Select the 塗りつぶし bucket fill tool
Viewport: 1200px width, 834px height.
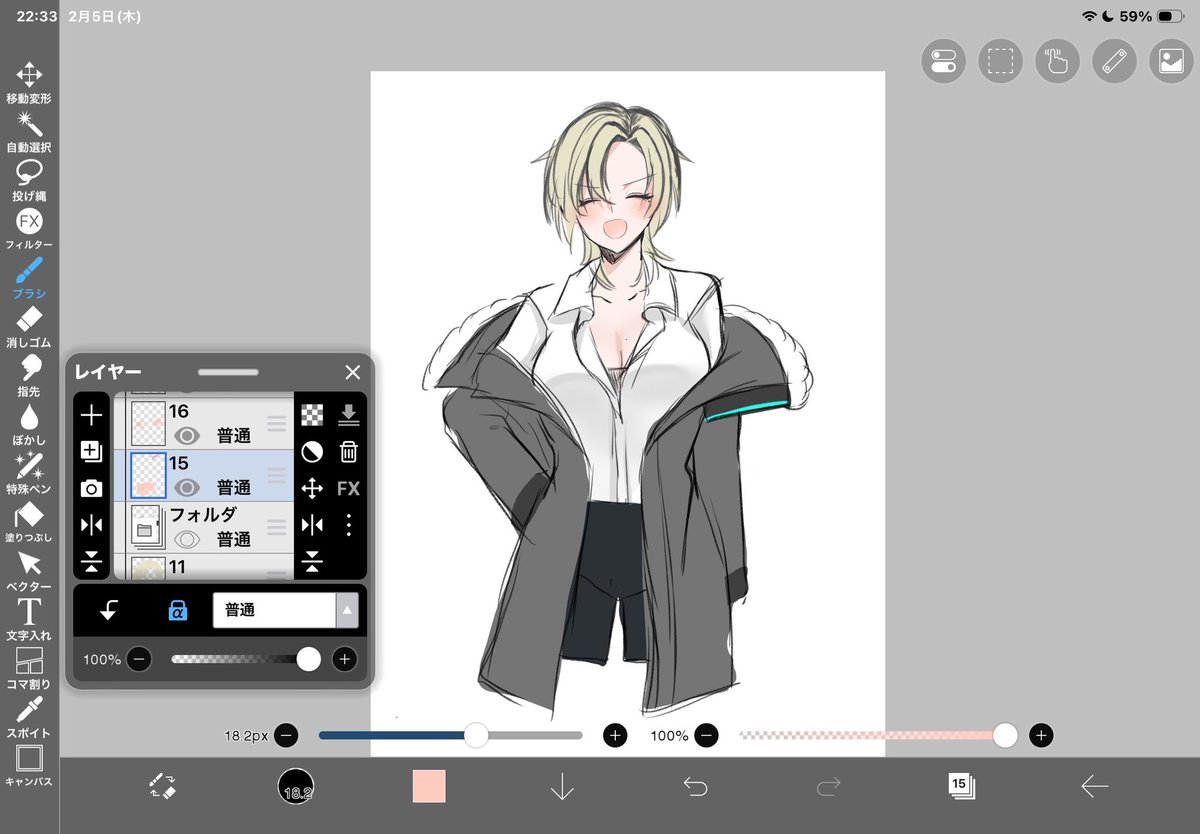click(x=29, y=523)
